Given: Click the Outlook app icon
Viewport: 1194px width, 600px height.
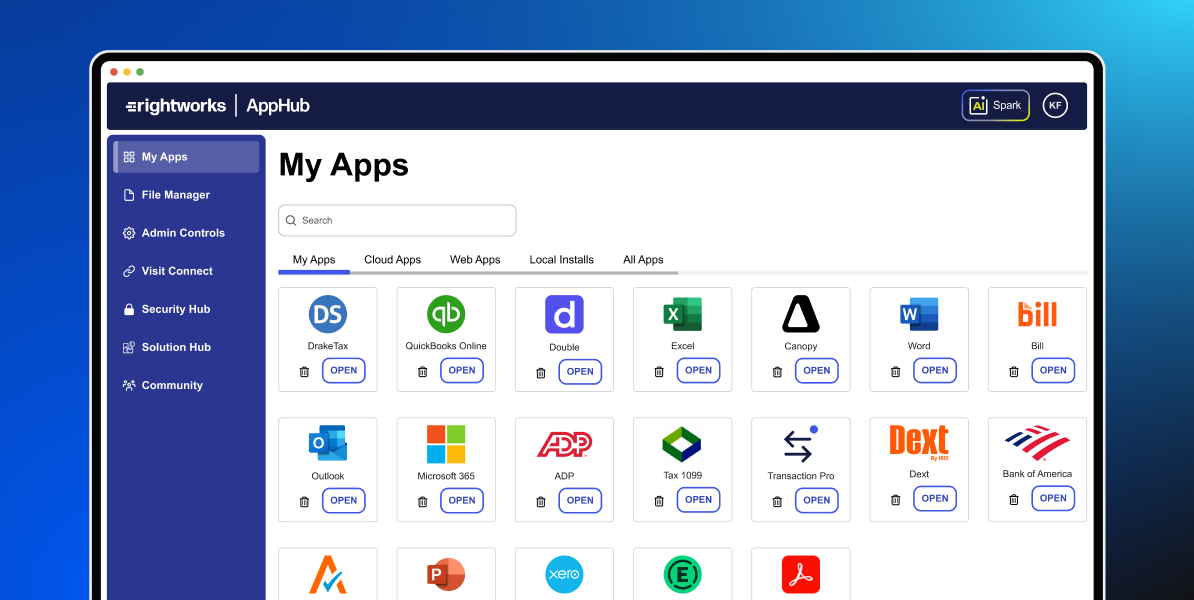Looking at the screenshot, I should click(x=327, y=443).
